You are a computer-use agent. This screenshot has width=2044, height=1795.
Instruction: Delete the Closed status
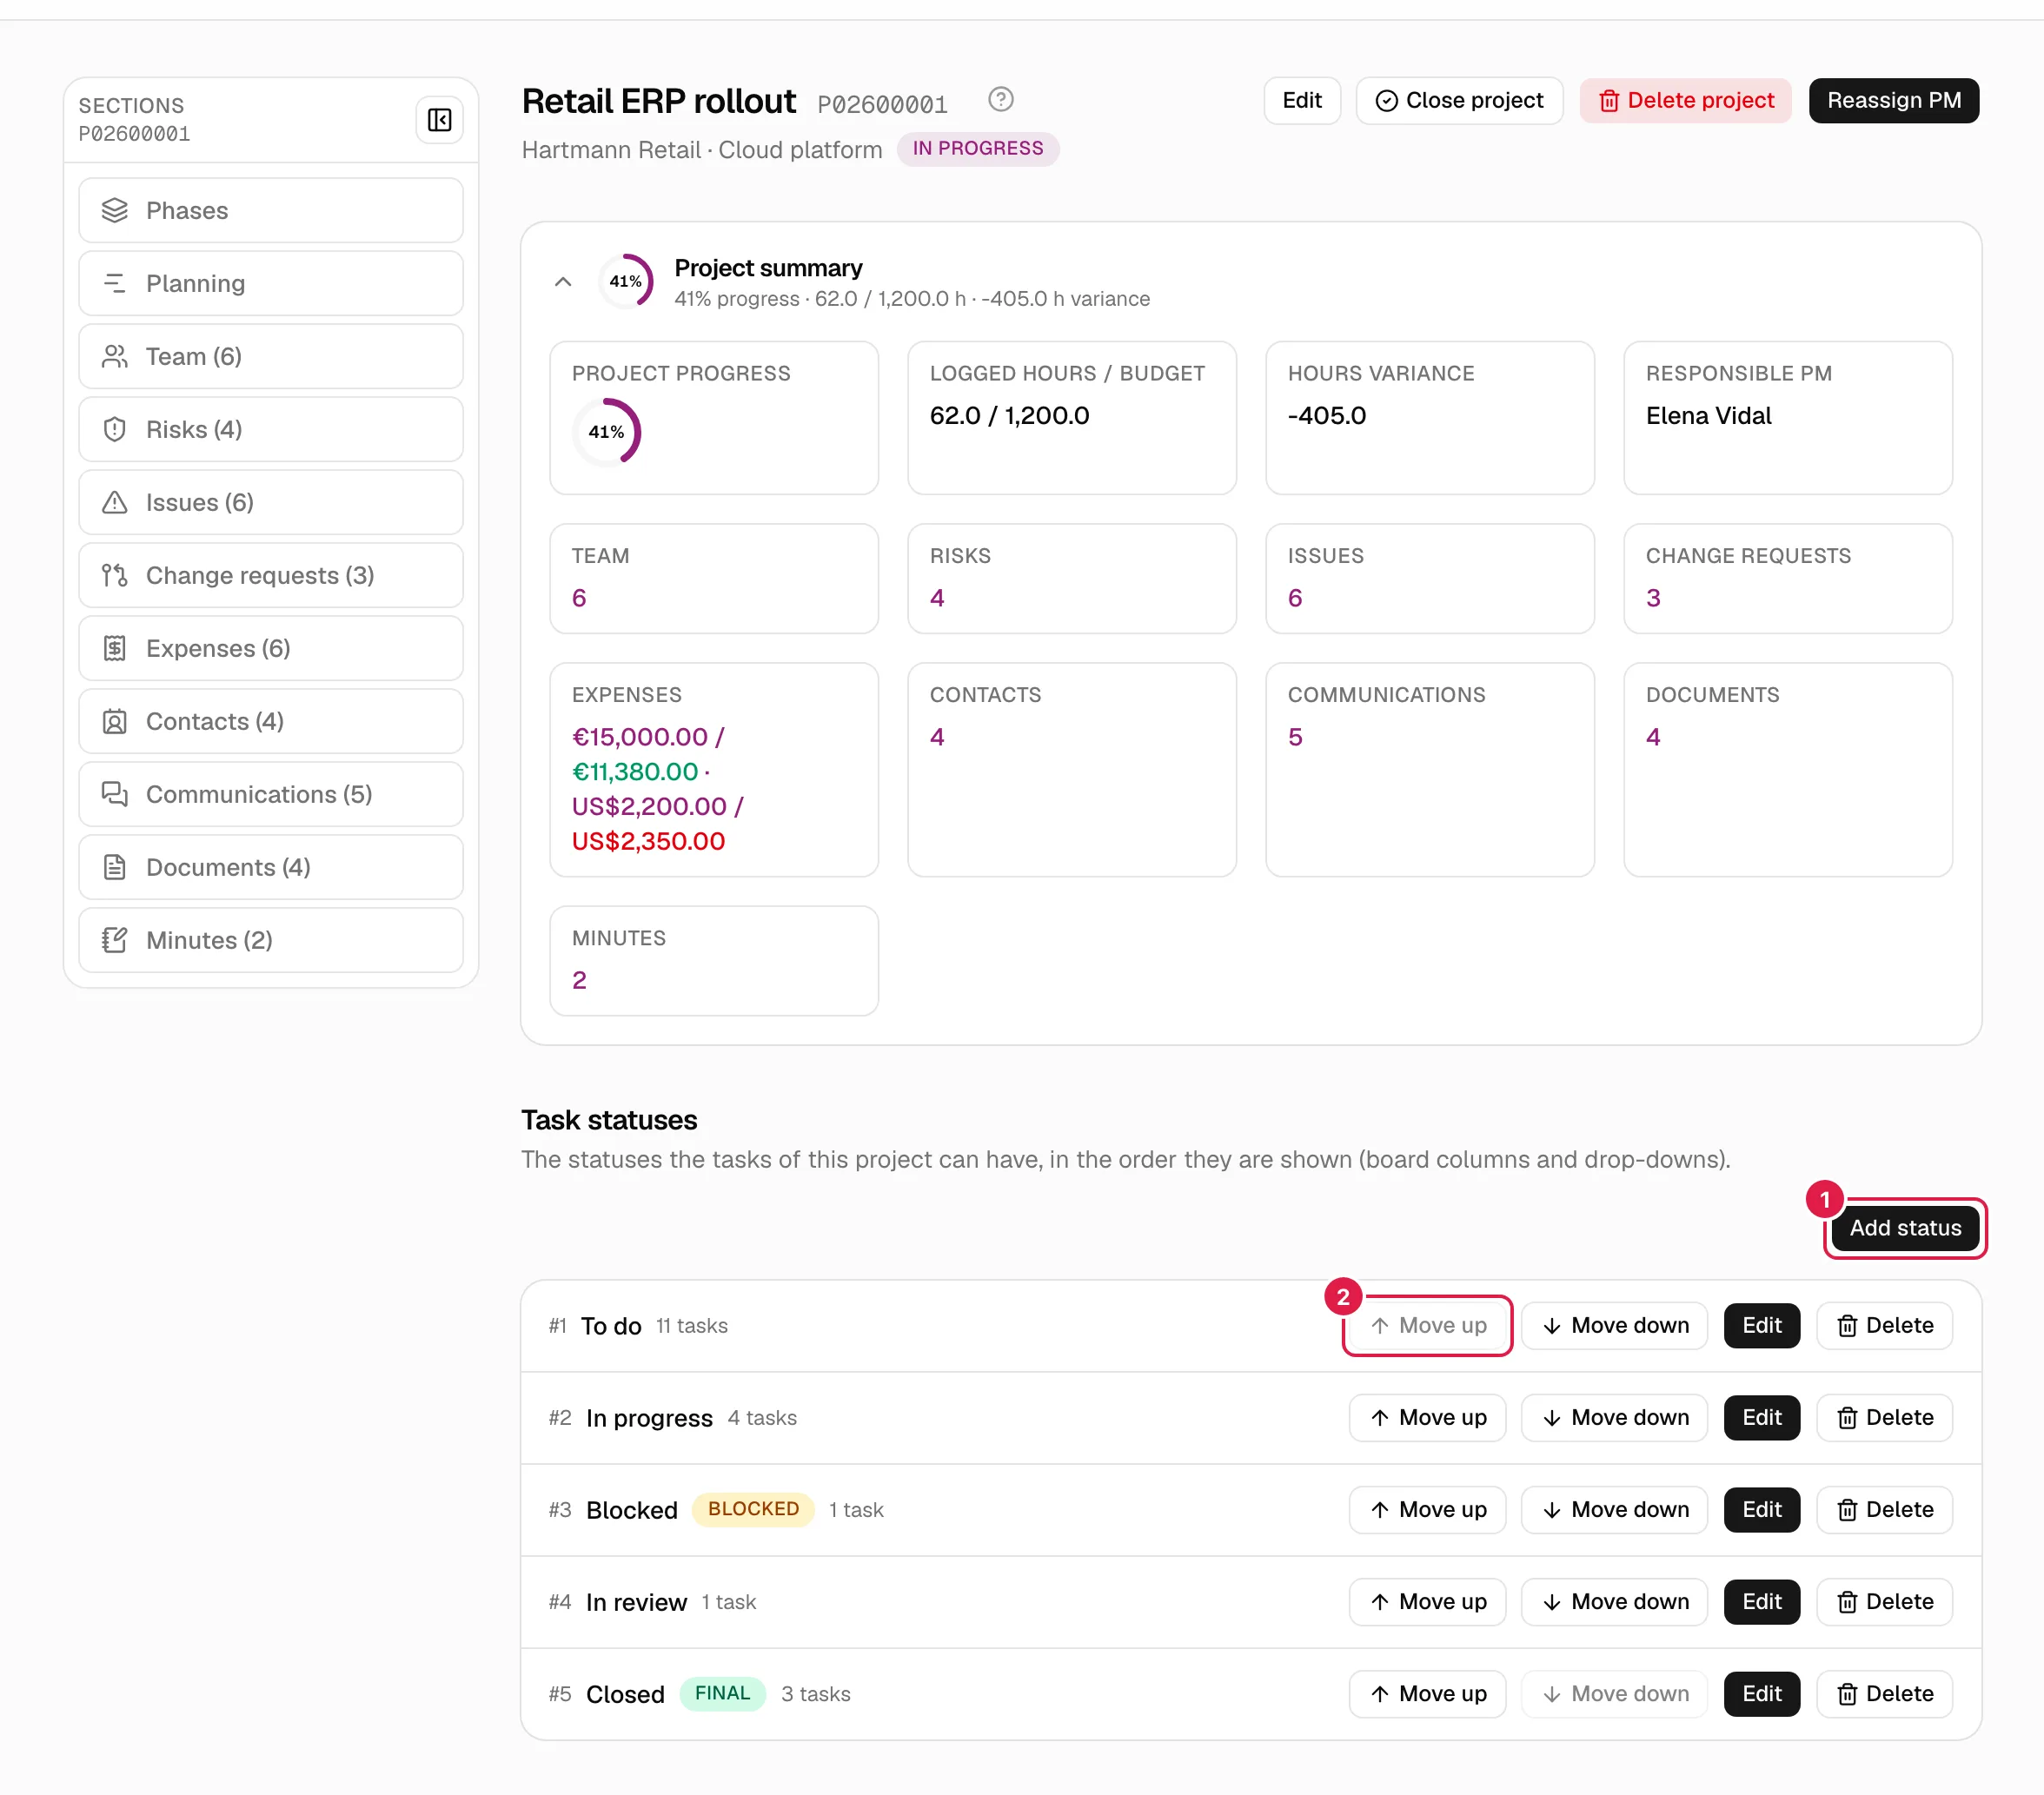[x=1885, y=1694]
